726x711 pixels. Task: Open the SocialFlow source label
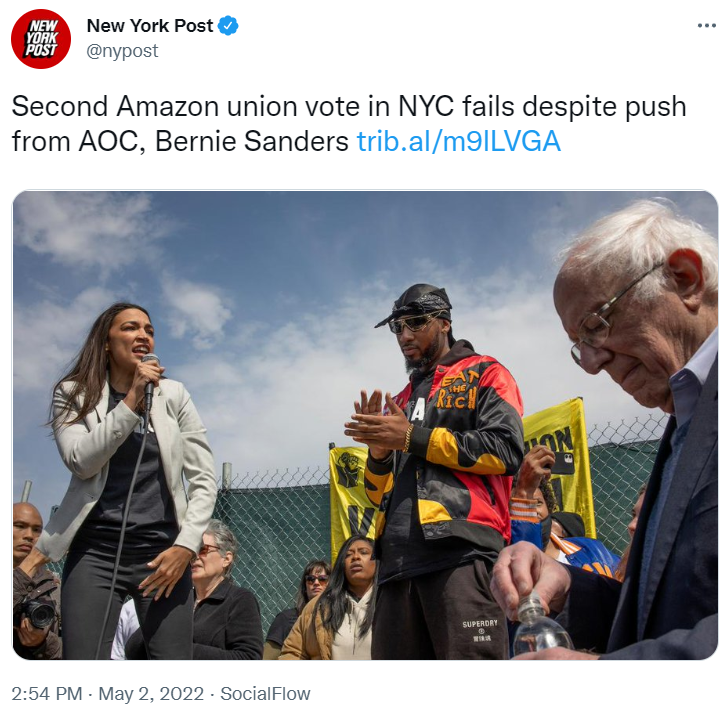tap(265, 694)
